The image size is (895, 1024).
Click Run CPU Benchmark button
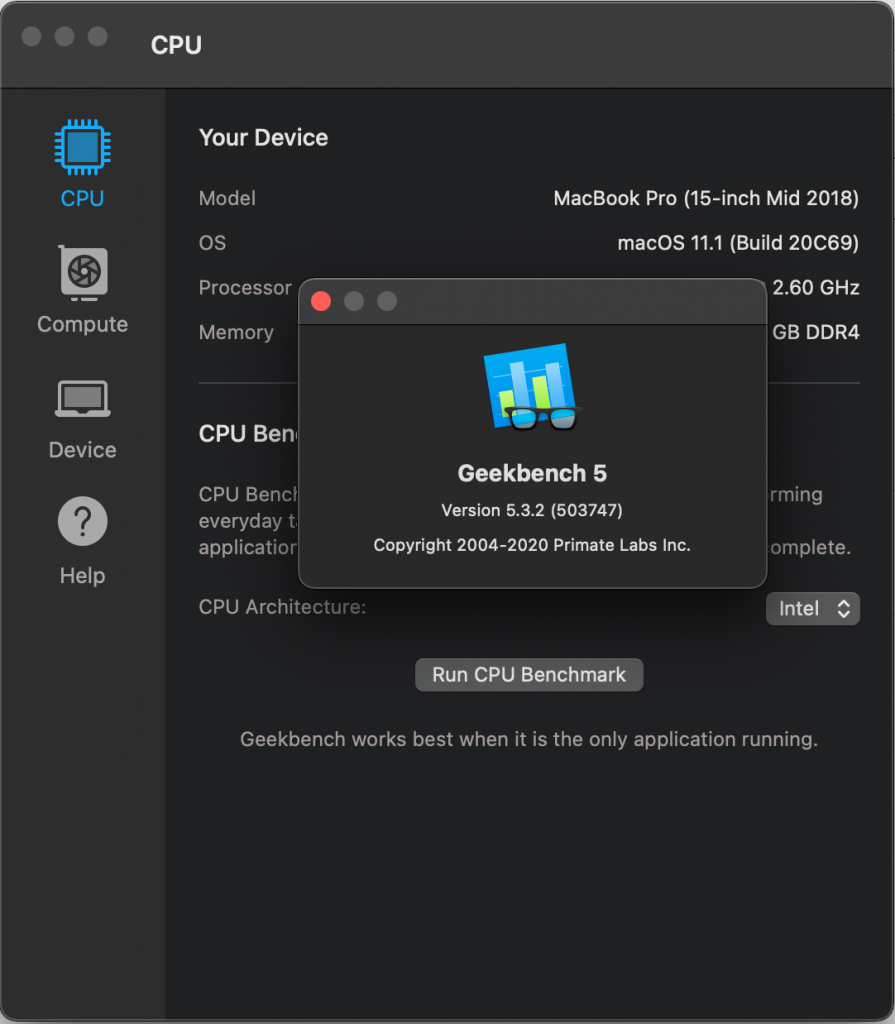529,675
